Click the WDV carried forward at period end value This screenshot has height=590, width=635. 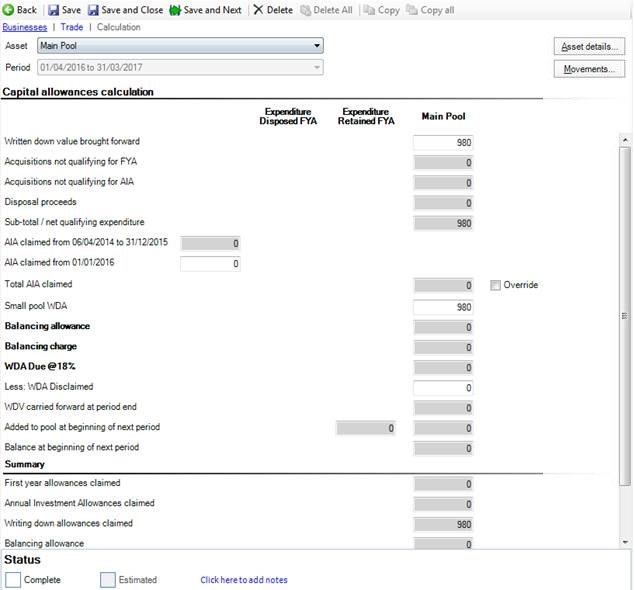coord(443,408)
